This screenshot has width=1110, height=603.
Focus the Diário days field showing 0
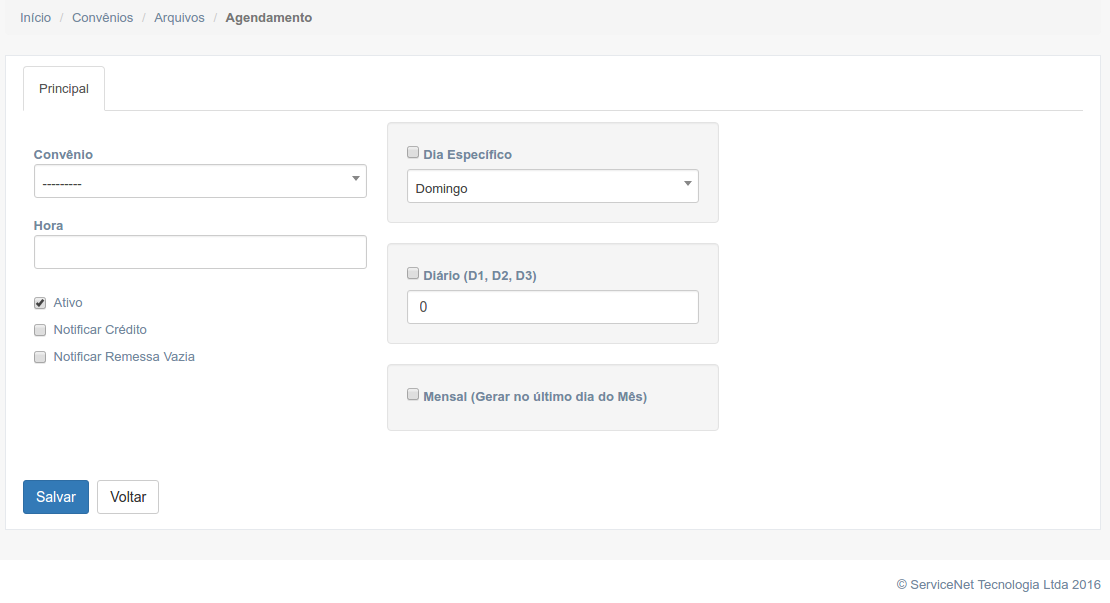coord(552,308)
